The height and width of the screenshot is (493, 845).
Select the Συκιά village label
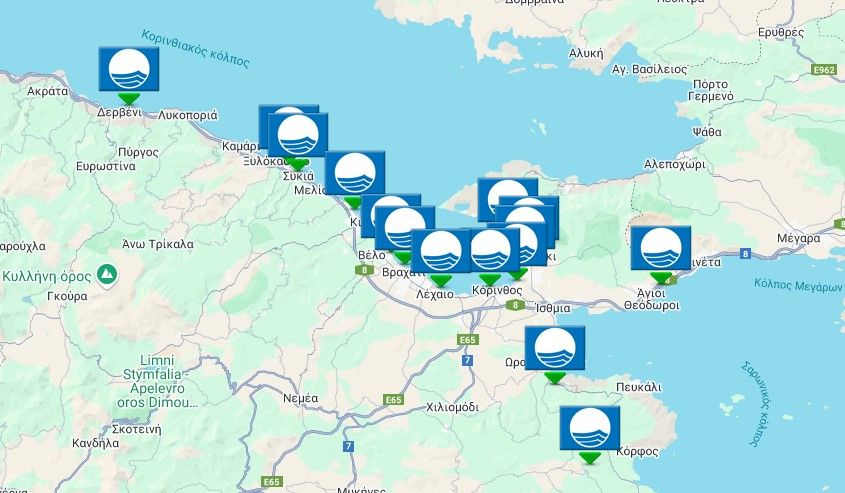[299, 177]
